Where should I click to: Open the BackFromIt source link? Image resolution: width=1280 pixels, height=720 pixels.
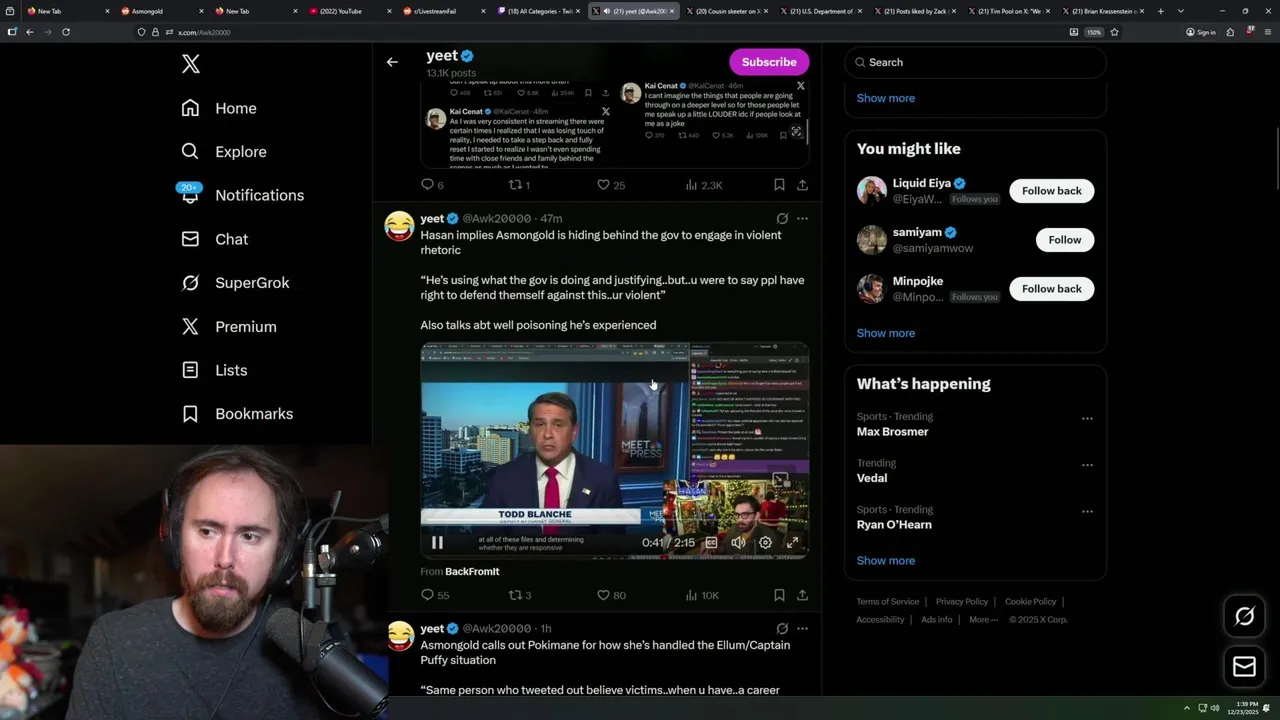[x=472, y=571]
